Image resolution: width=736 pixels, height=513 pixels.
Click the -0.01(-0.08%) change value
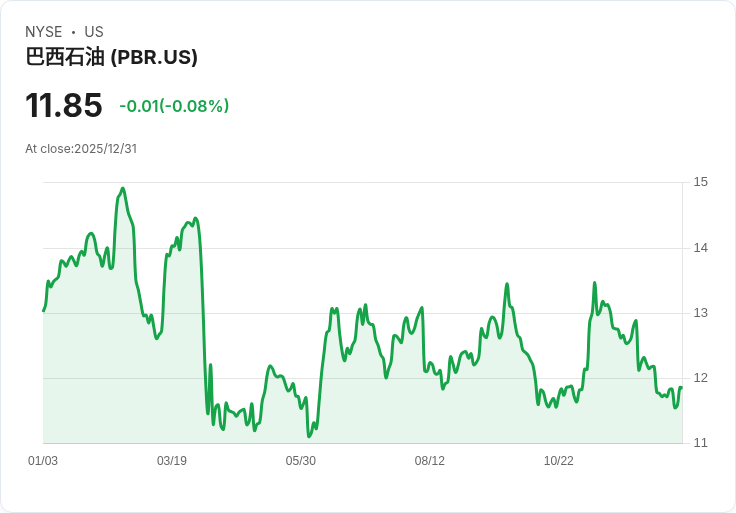[x=174, y=106]
